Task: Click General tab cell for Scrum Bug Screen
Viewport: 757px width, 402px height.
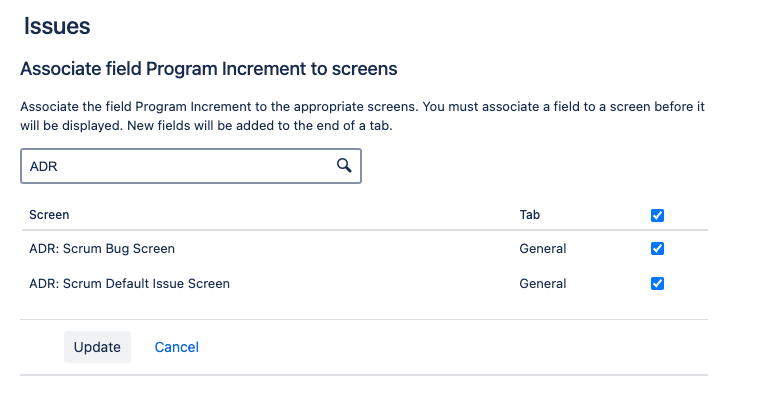Action: point(542,249)
